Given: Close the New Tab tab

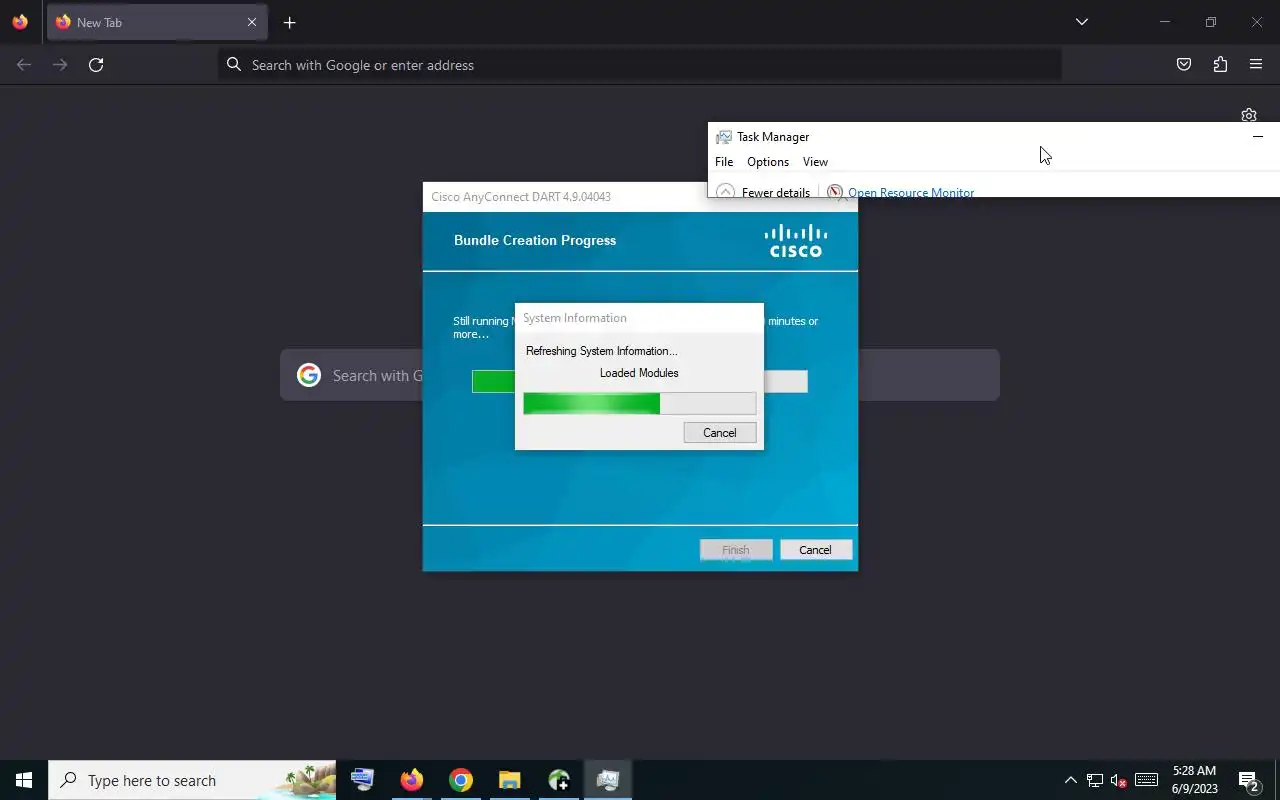Looking at the screenshot, I should (252, 22).
